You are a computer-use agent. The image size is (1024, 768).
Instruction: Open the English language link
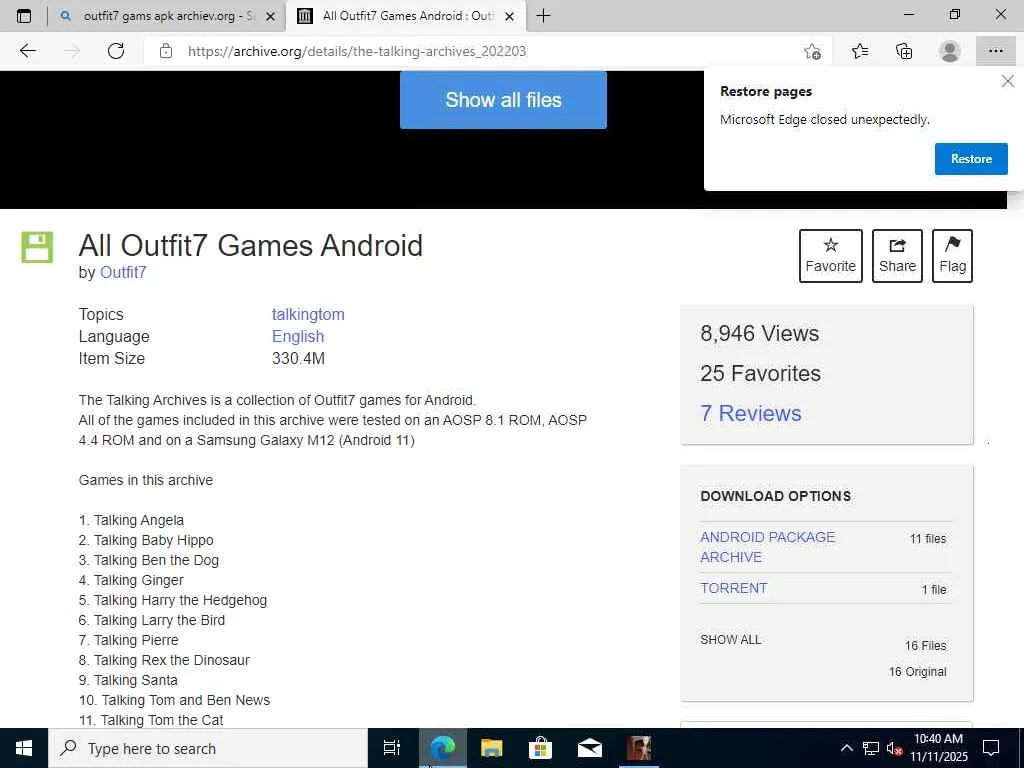(x=298, y=336)
